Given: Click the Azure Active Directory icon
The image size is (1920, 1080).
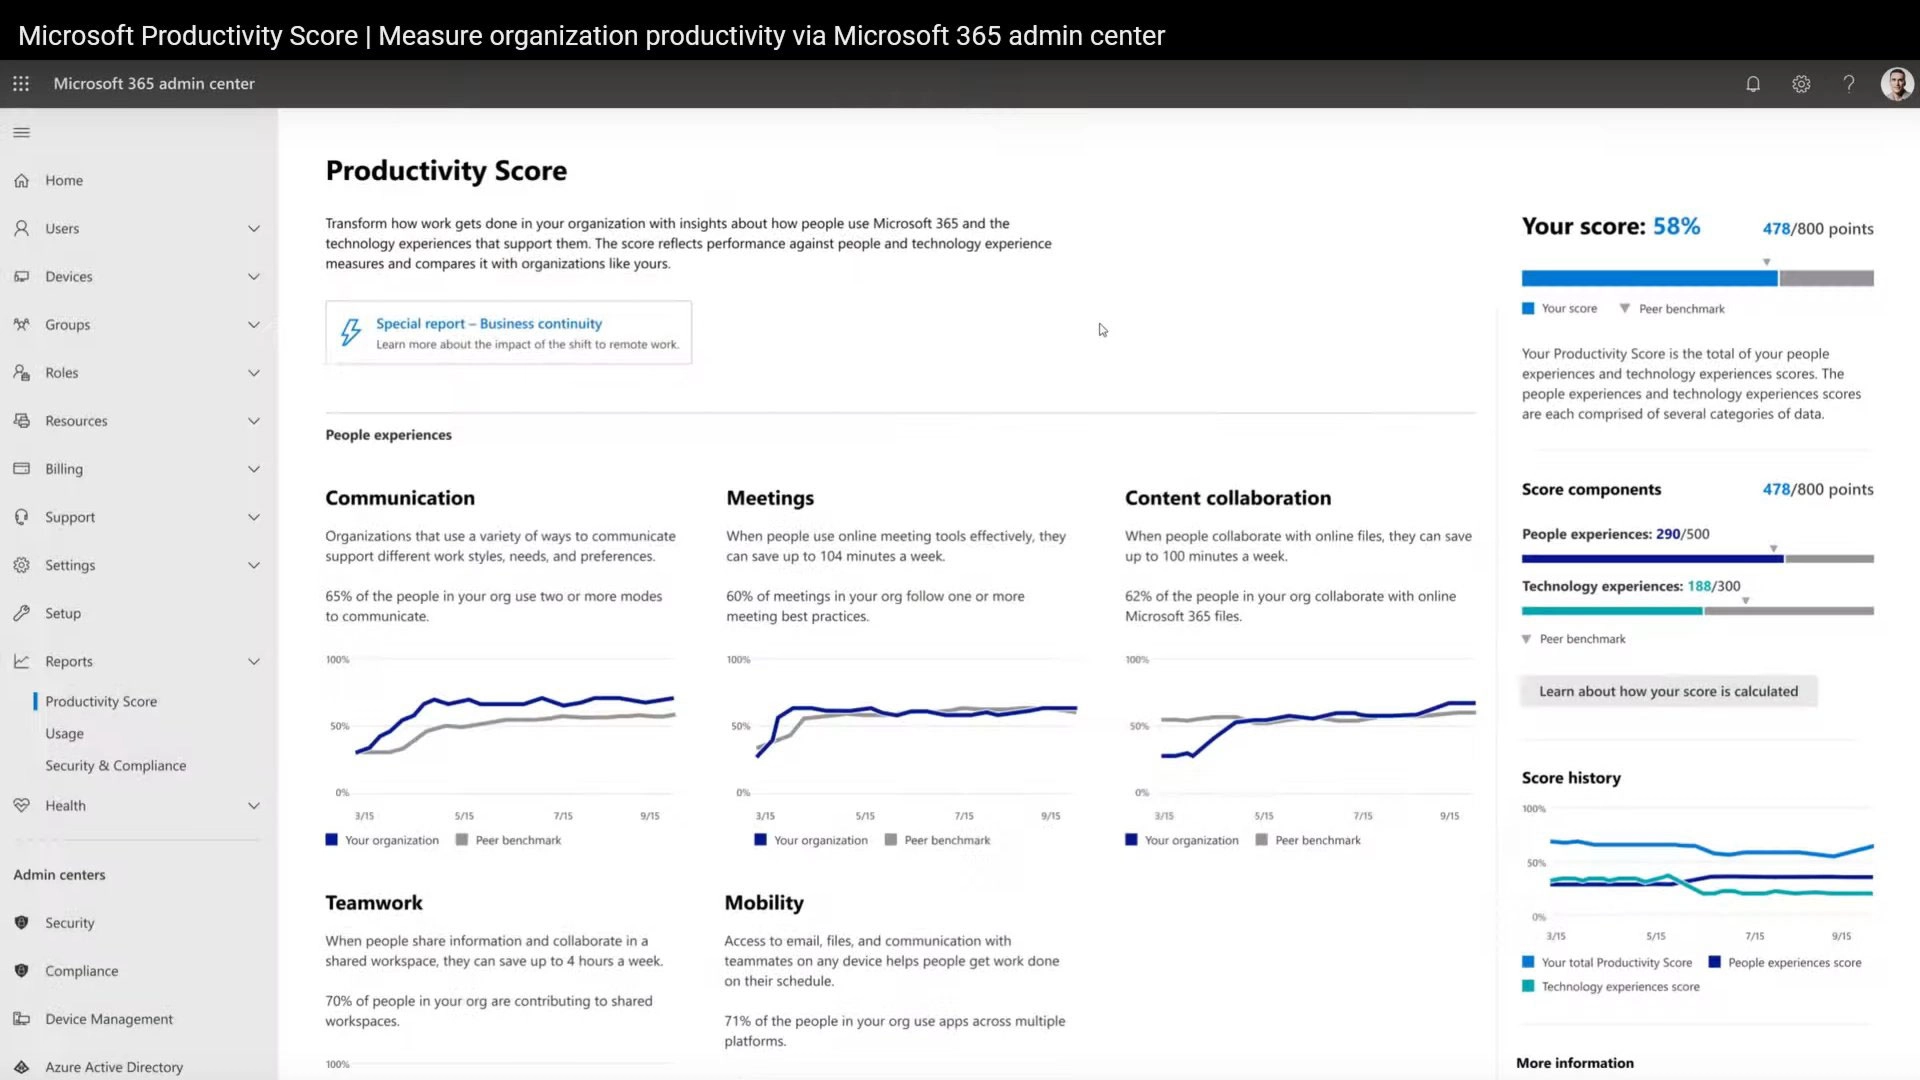Looking at the screenshot, I should [22, 1066].
